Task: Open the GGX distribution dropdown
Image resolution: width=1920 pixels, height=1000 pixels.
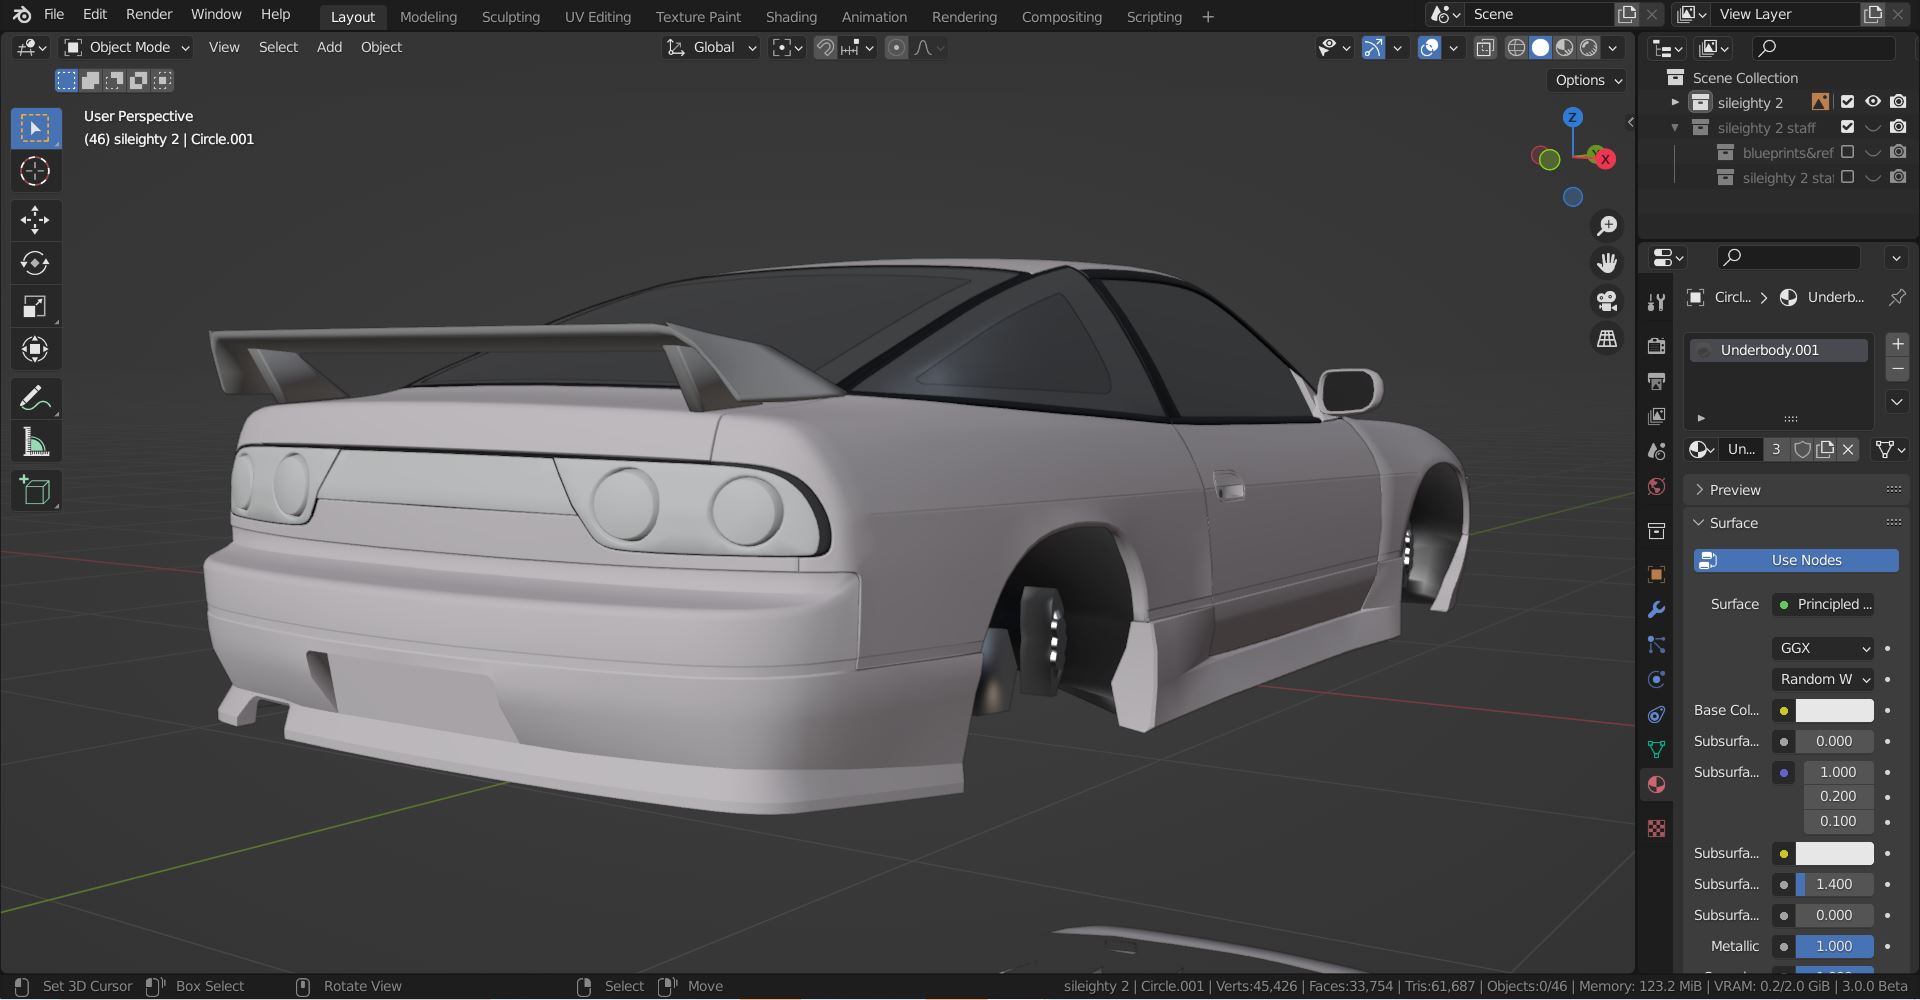Action: [1823, 648]
